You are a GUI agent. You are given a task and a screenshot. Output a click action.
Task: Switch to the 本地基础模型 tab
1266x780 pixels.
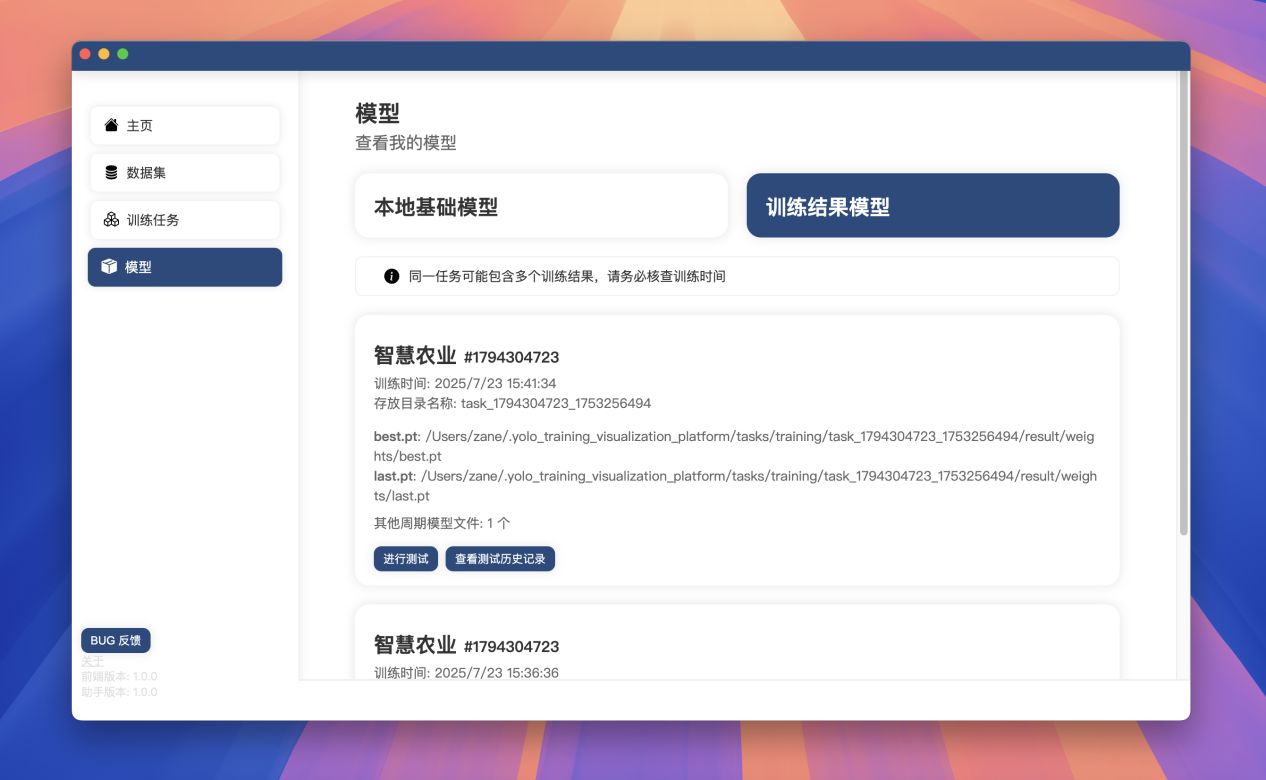click(x=540, y=205)
